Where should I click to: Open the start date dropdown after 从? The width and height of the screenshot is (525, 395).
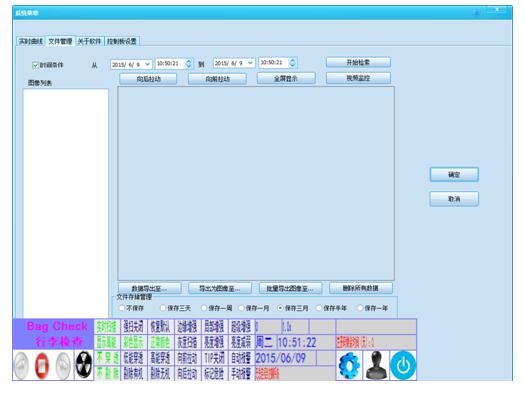147,64
